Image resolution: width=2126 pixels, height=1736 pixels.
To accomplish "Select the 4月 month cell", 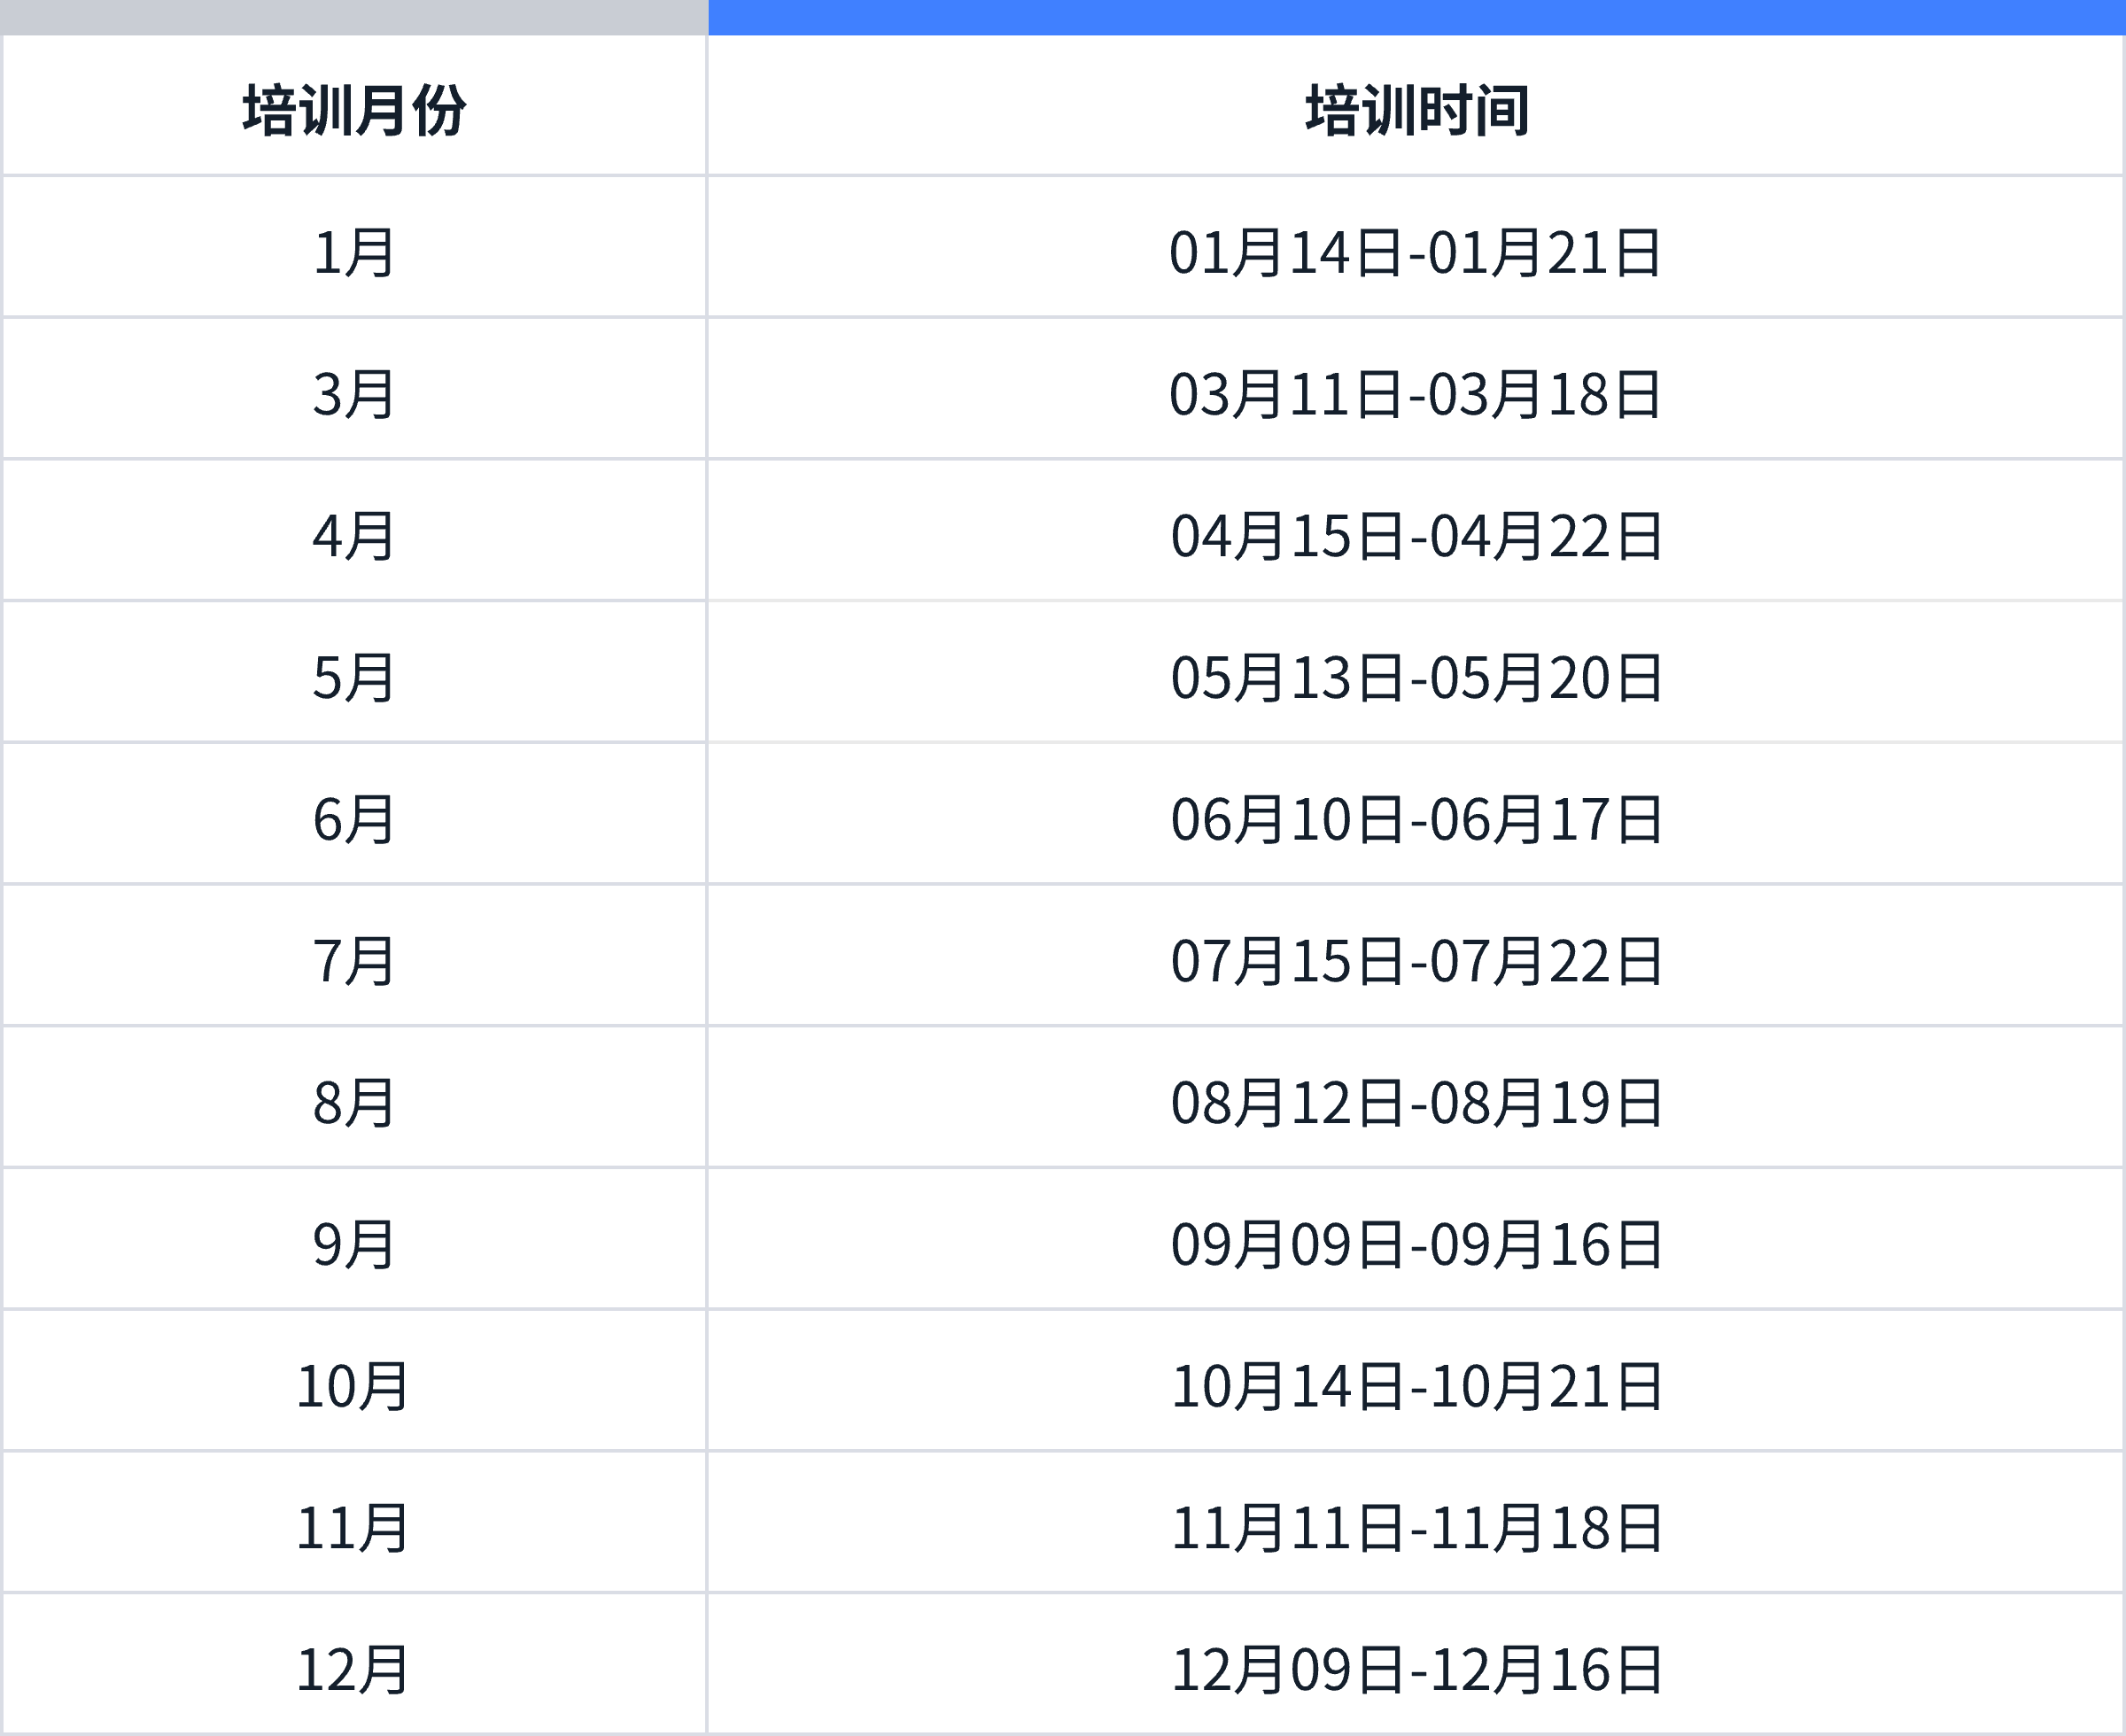I will 354,536.
